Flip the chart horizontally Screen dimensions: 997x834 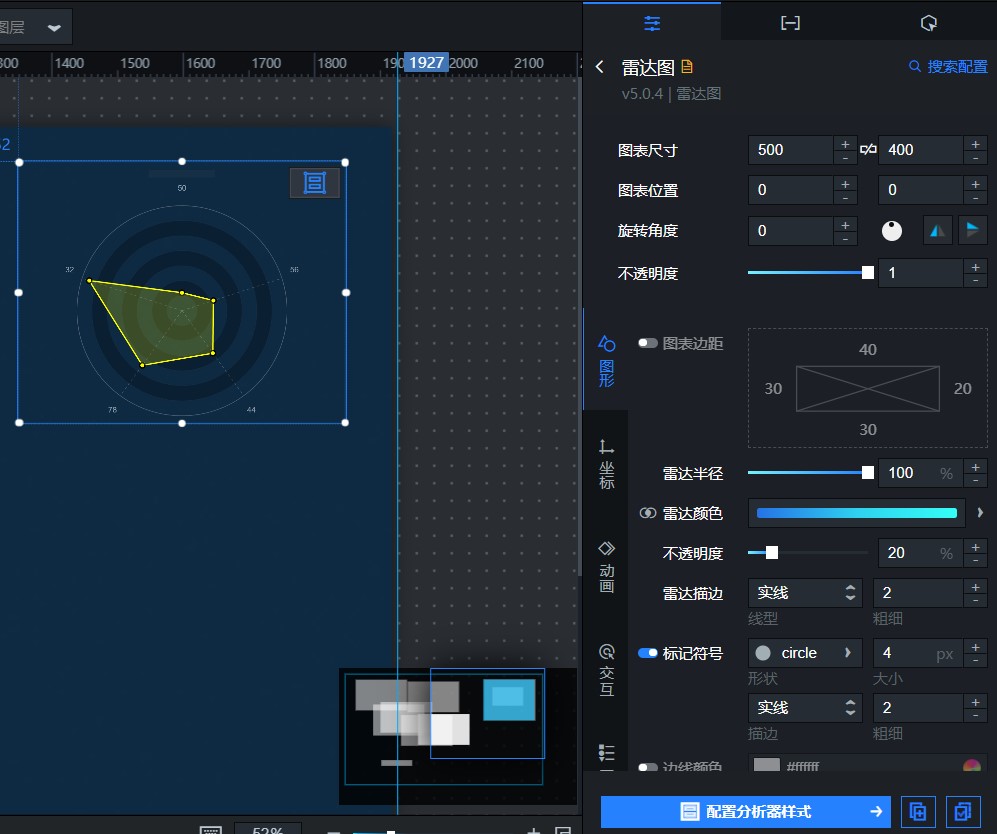(937, 231)
